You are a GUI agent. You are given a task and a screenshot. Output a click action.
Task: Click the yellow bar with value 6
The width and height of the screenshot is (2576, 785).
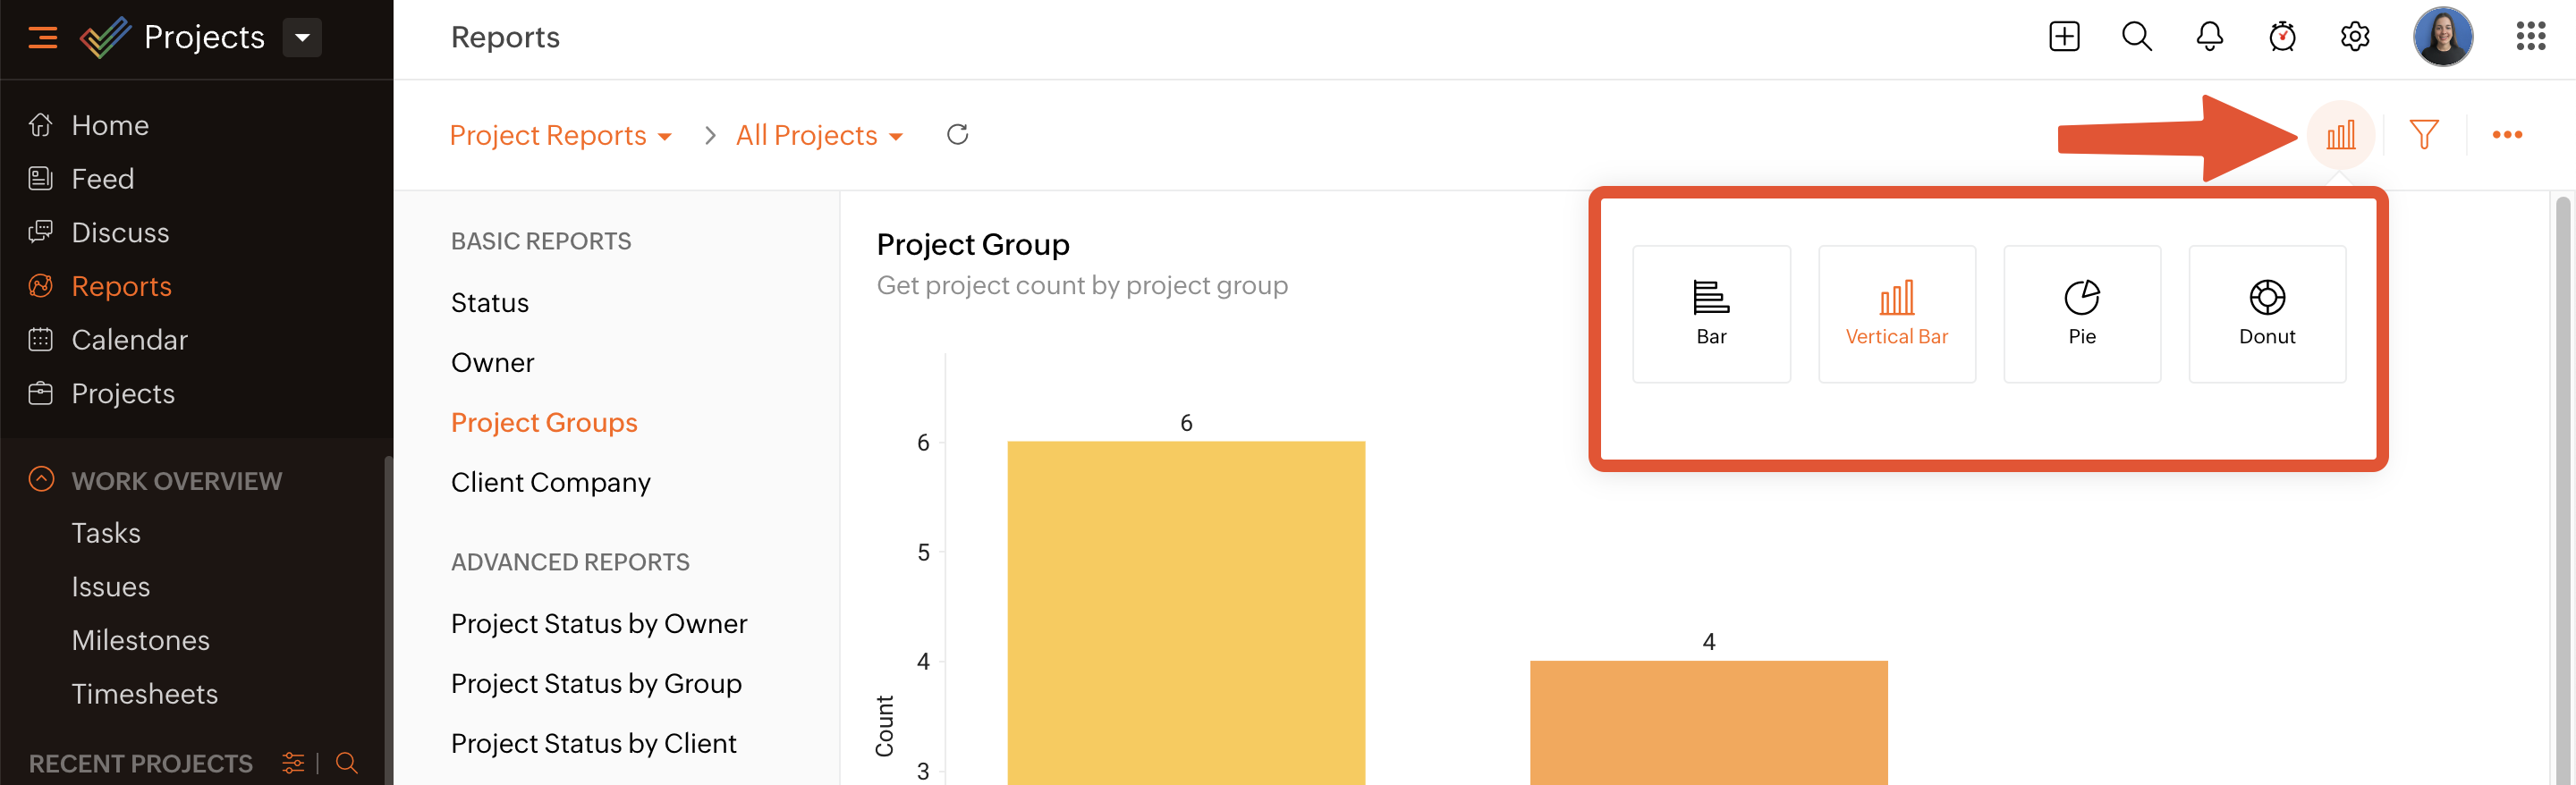pos(1186,613)
